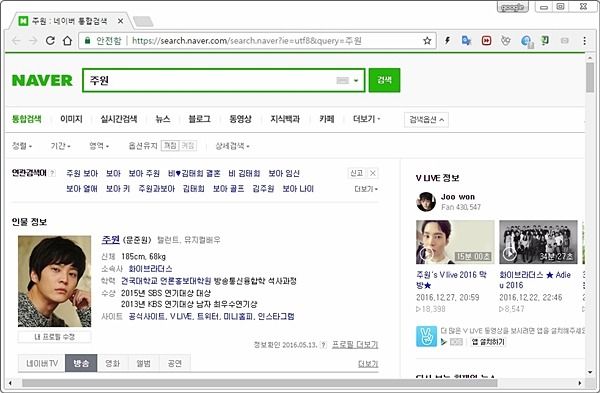This screenshot has width=600, height=393.
Task: Click 주원 profile photo
Action: coord(54,281)
